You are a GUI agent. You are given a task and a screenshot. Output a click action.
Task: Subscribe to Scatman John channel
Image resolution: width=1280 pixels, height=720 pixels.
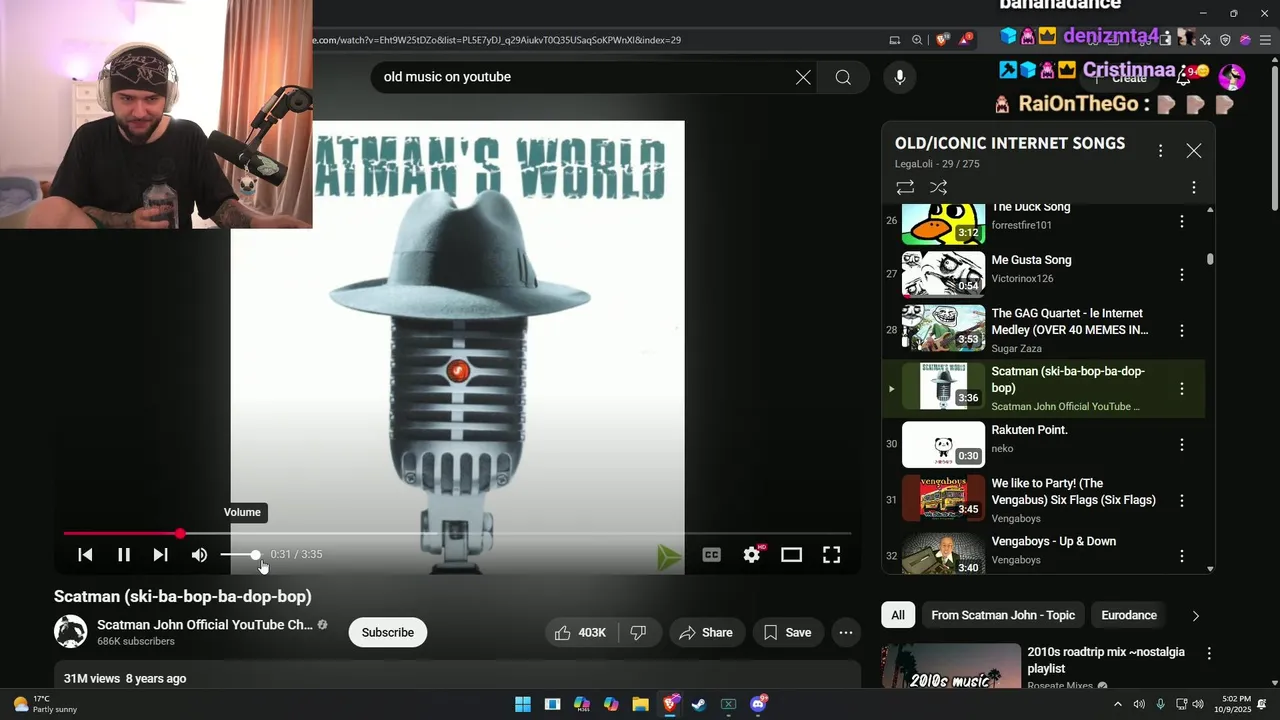[388, 632]
